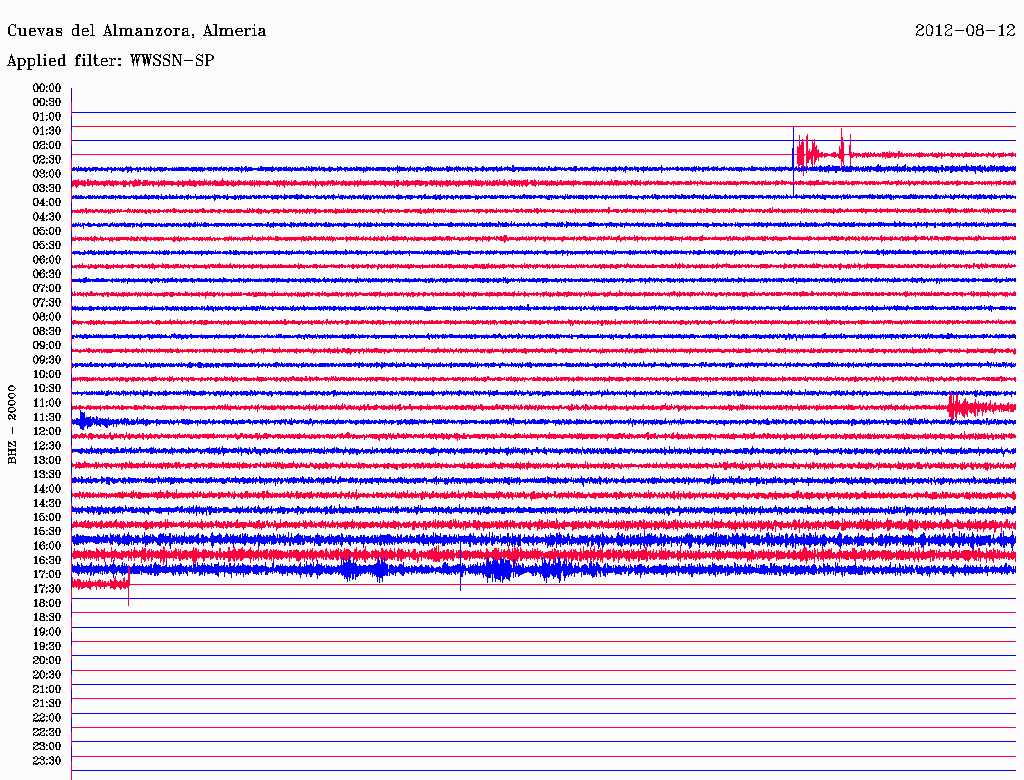Select the 01:00 time label
The height and width of the screenshot is (780, 1024).
pyautogui.click(x=47, y=116)
